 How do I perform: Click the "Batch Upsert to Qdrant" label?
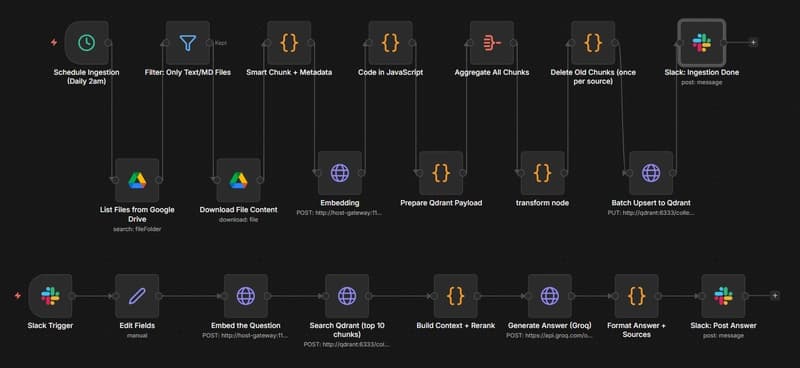point(651,203)
